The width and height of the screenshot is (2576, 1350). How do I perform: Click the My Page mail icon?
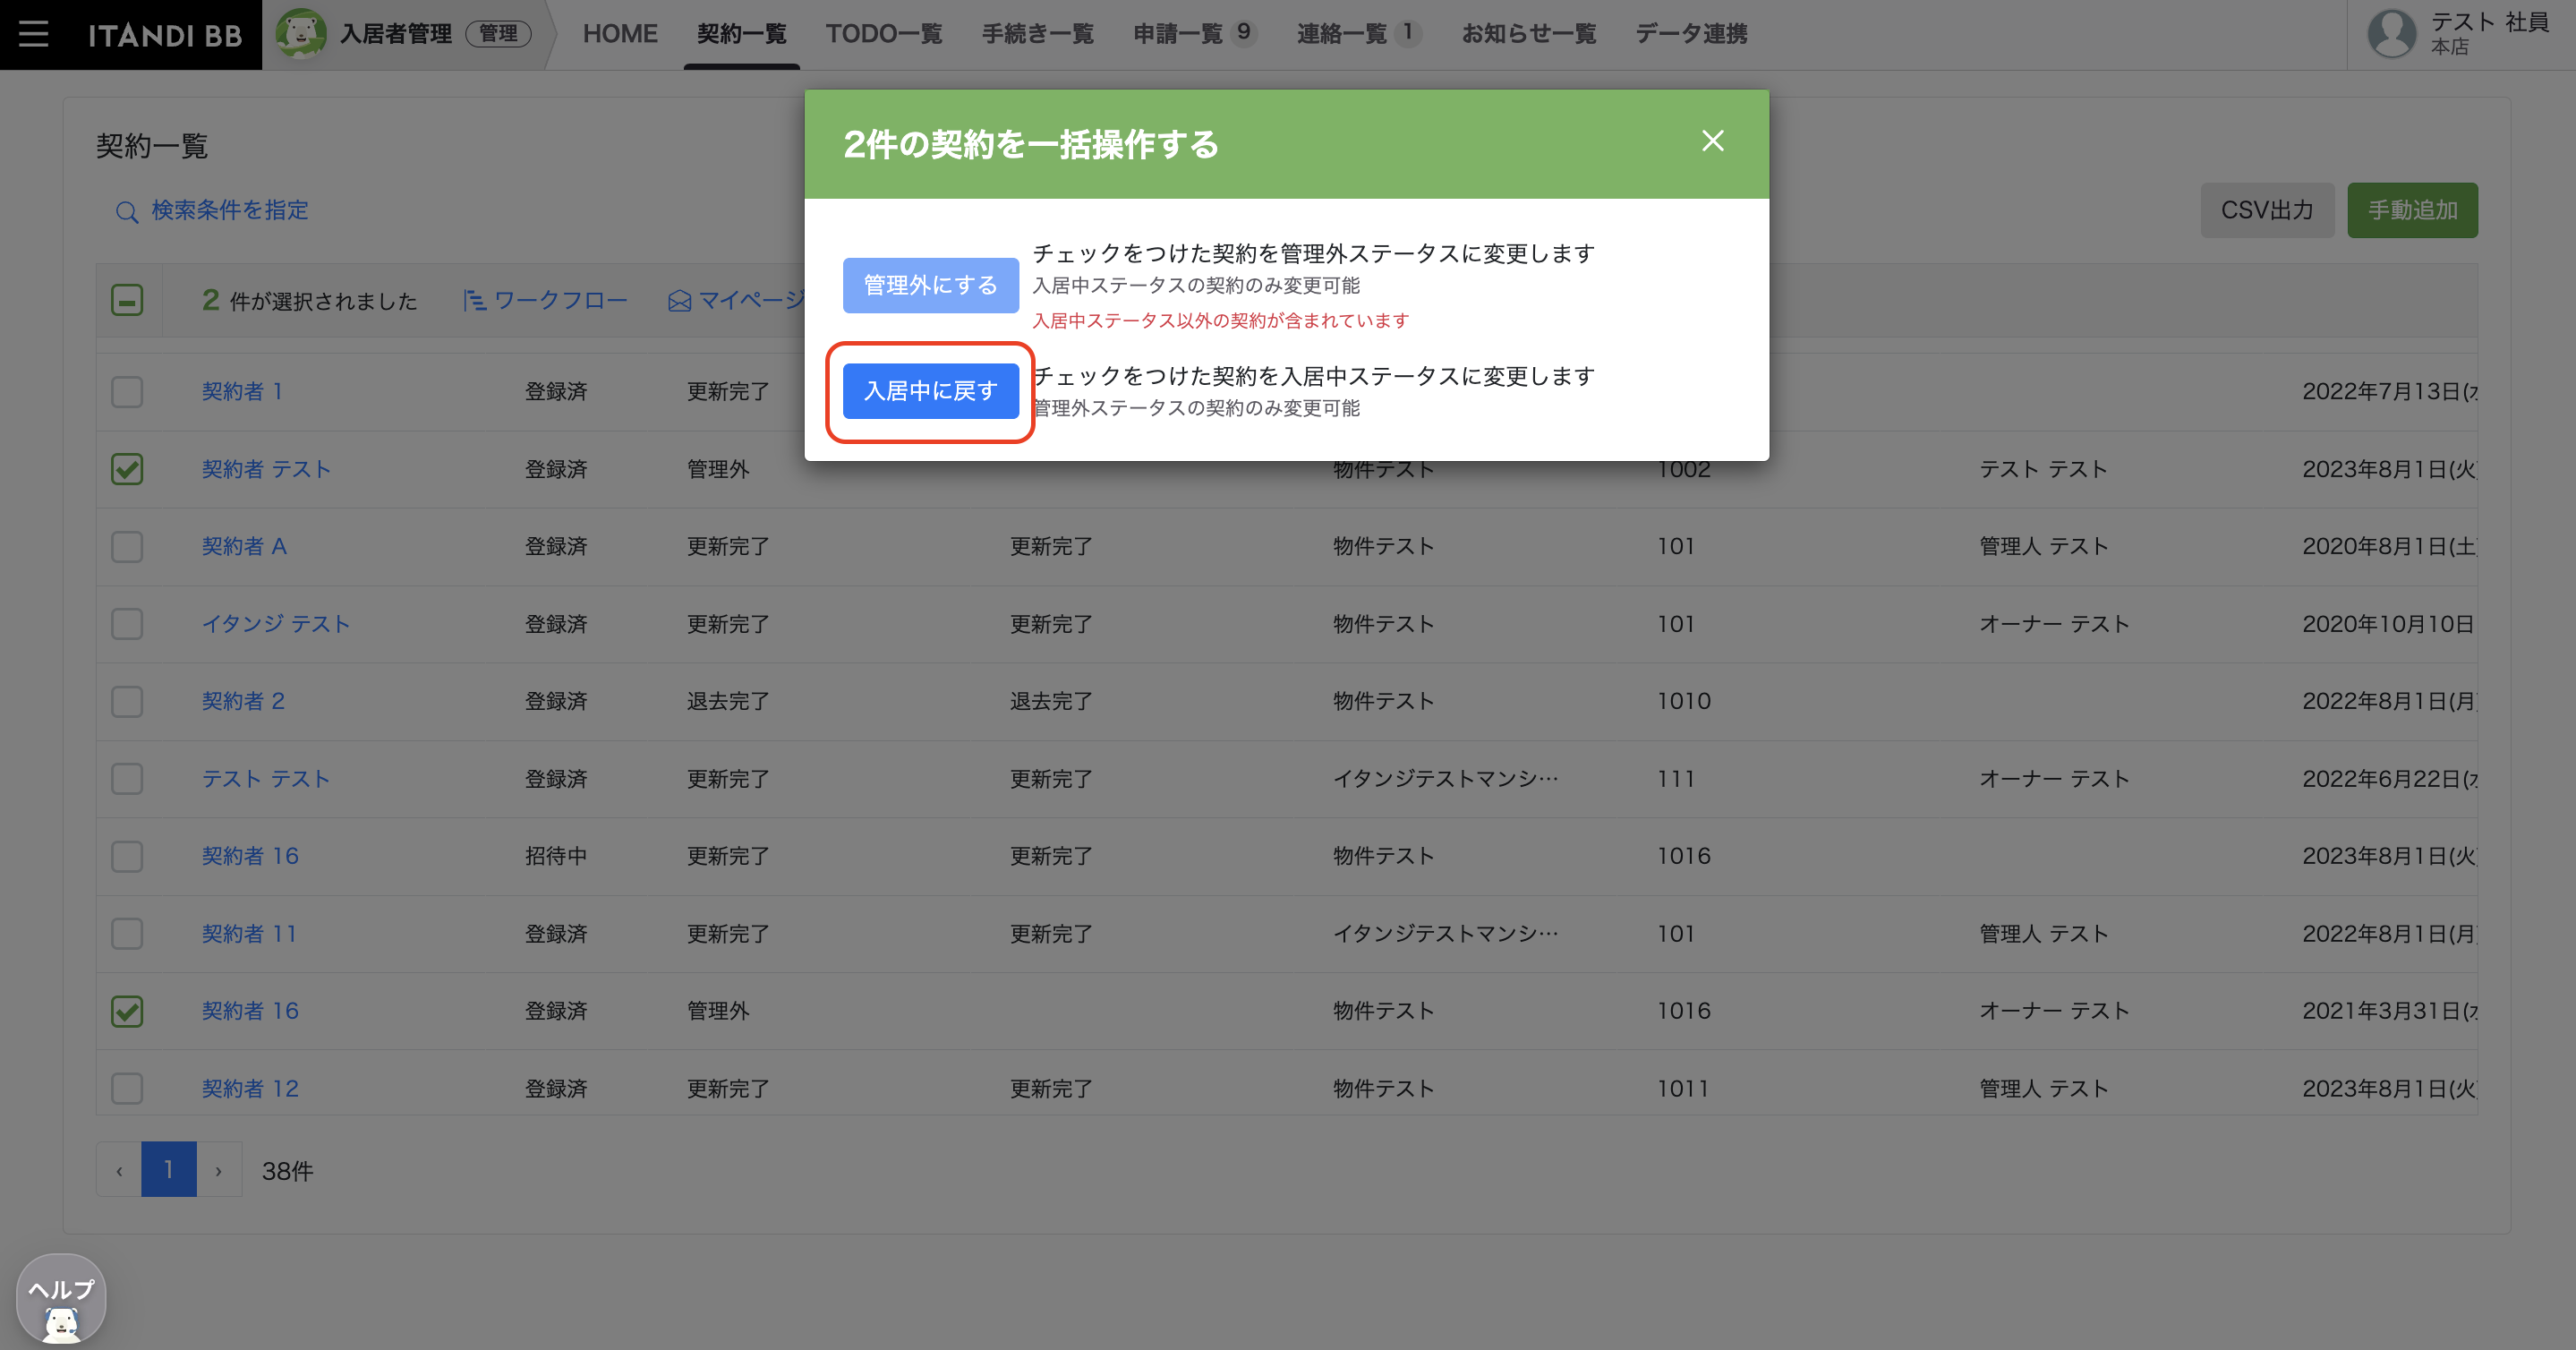click(680, 300)
